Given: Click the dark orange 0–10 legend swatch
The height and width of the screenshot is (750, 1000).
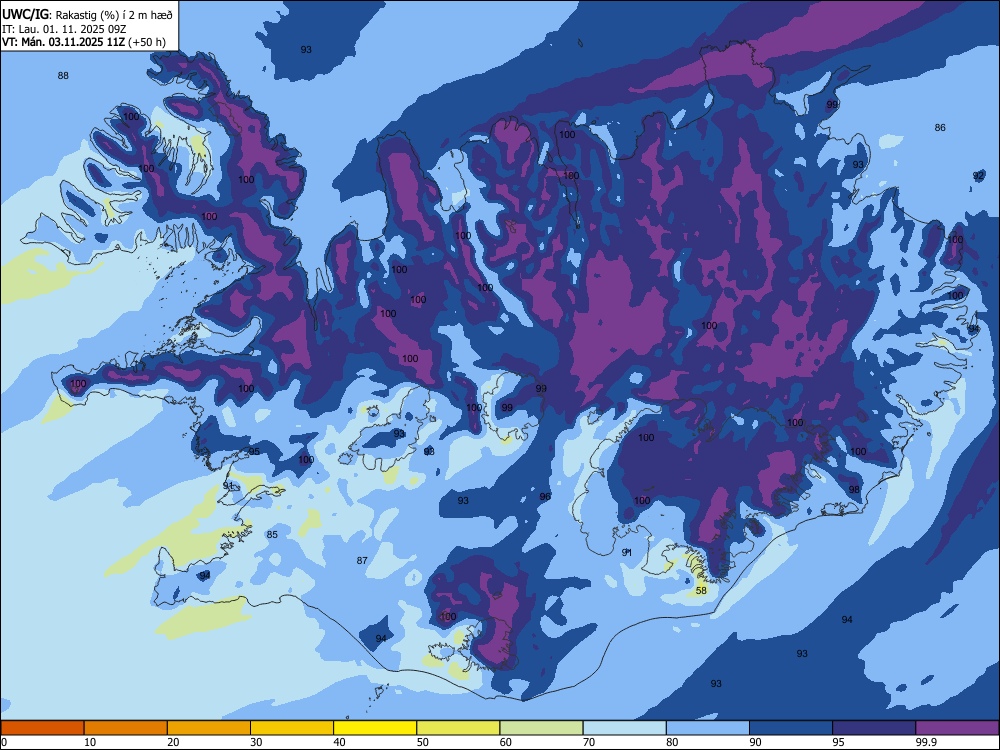Looking at the screenshot, I should pyautogui.click(x=42, y=728).
